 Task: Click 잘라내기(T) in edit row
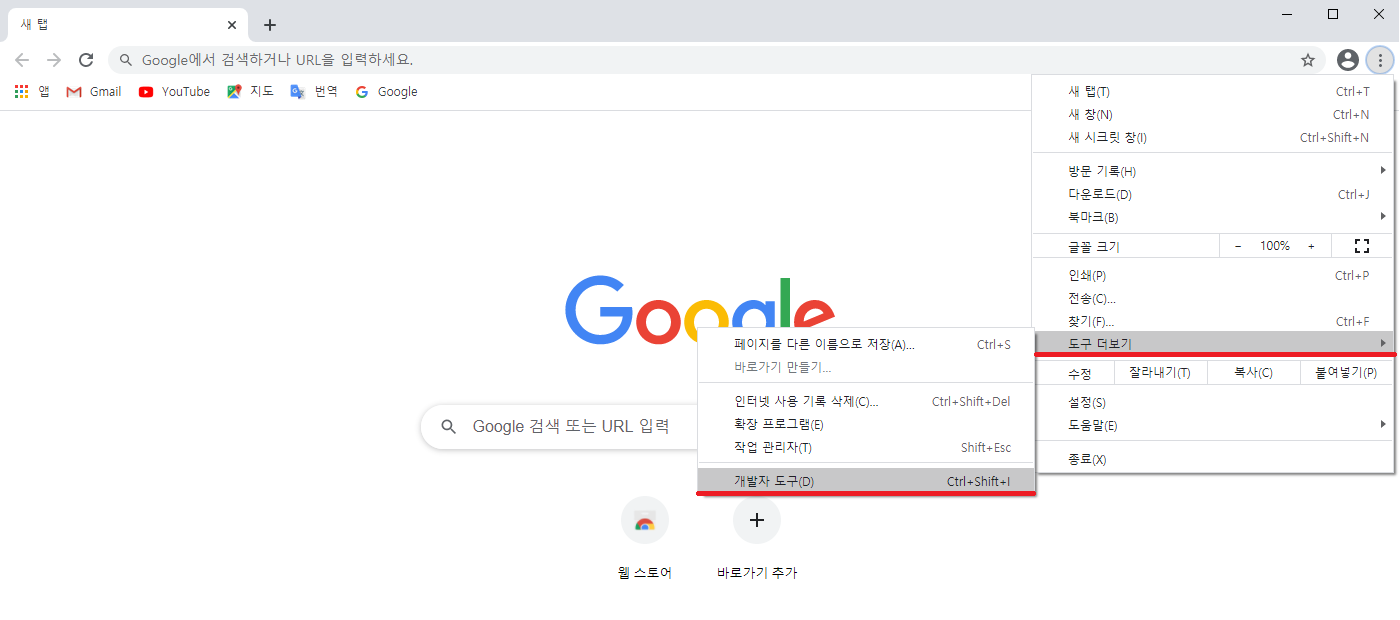coord(1160,374)
